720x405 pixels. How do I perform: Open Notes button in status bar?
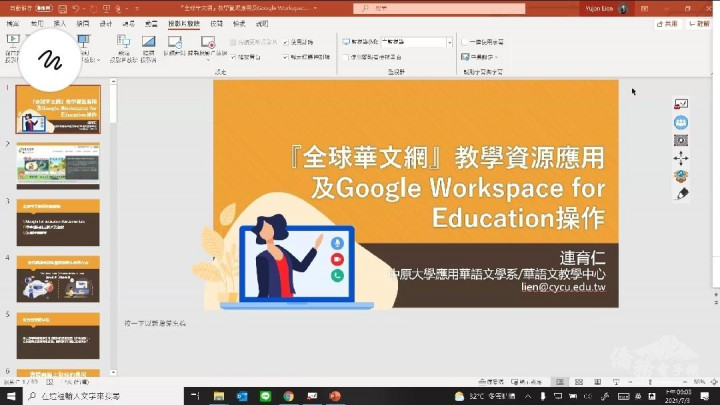click(491, 382)
